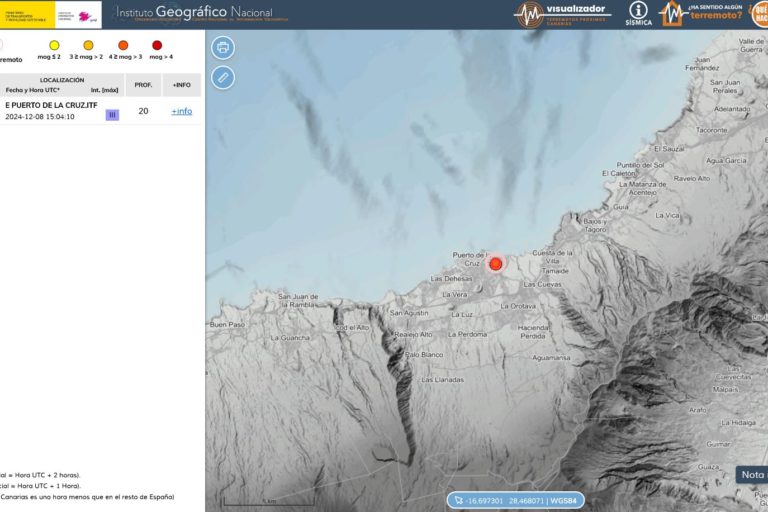Click the orange 4 ≥ mag > 3 legend circle
Image resolution: width=768 pixels, height=512 pixels.
(x=123, y=46)
